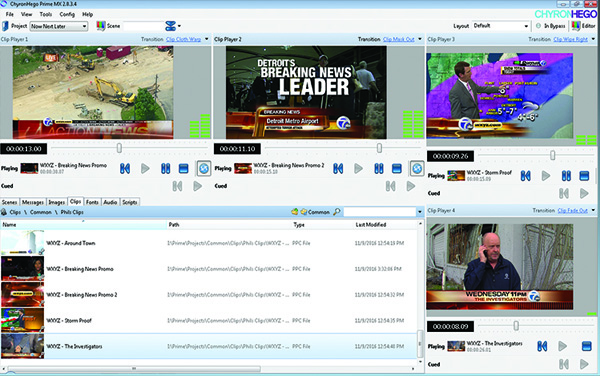Click the search magnifier icon in clips browser
Viewport: 600px width, 376px height.
(x=337, y=212)
